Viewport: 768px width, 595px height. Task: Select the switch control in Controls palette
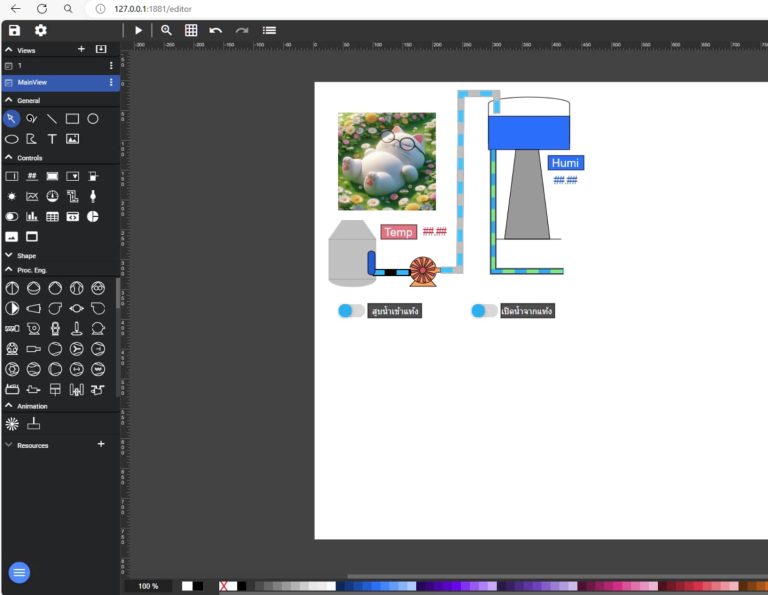(12, 216)
